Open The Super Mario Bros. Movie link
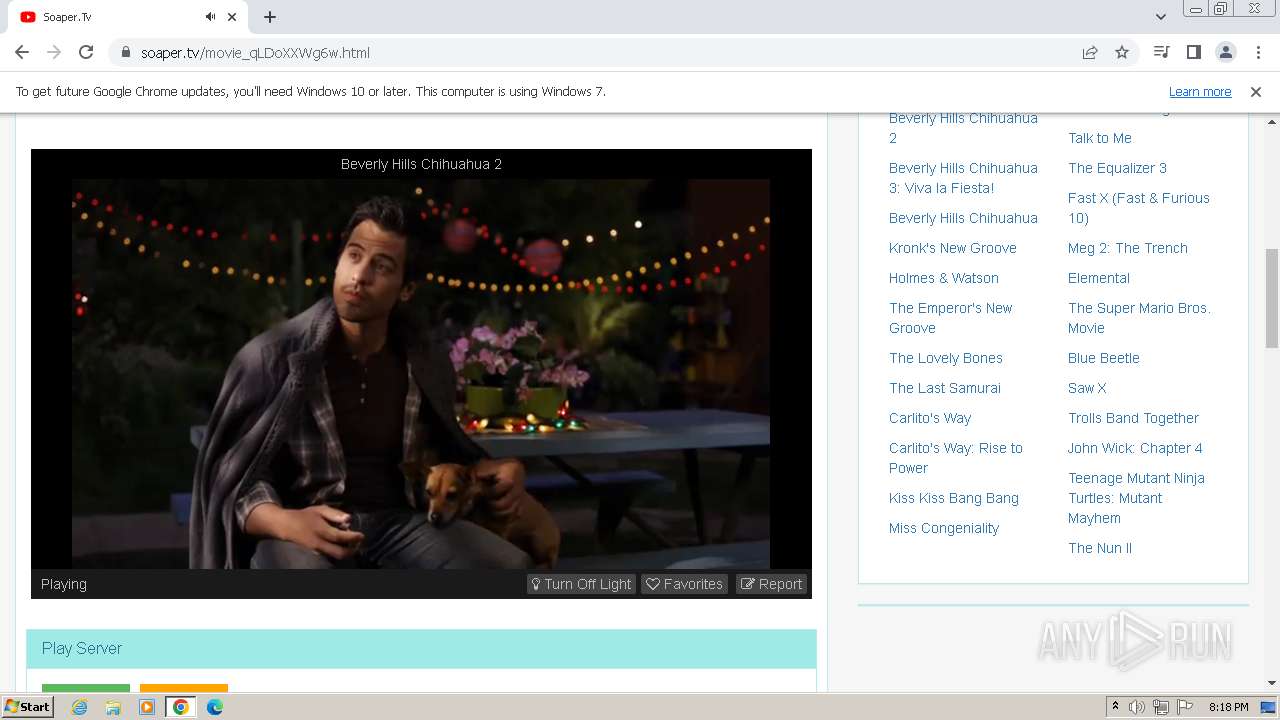Viewport: 1280px width, 720px height. [x=1139, y=318]
